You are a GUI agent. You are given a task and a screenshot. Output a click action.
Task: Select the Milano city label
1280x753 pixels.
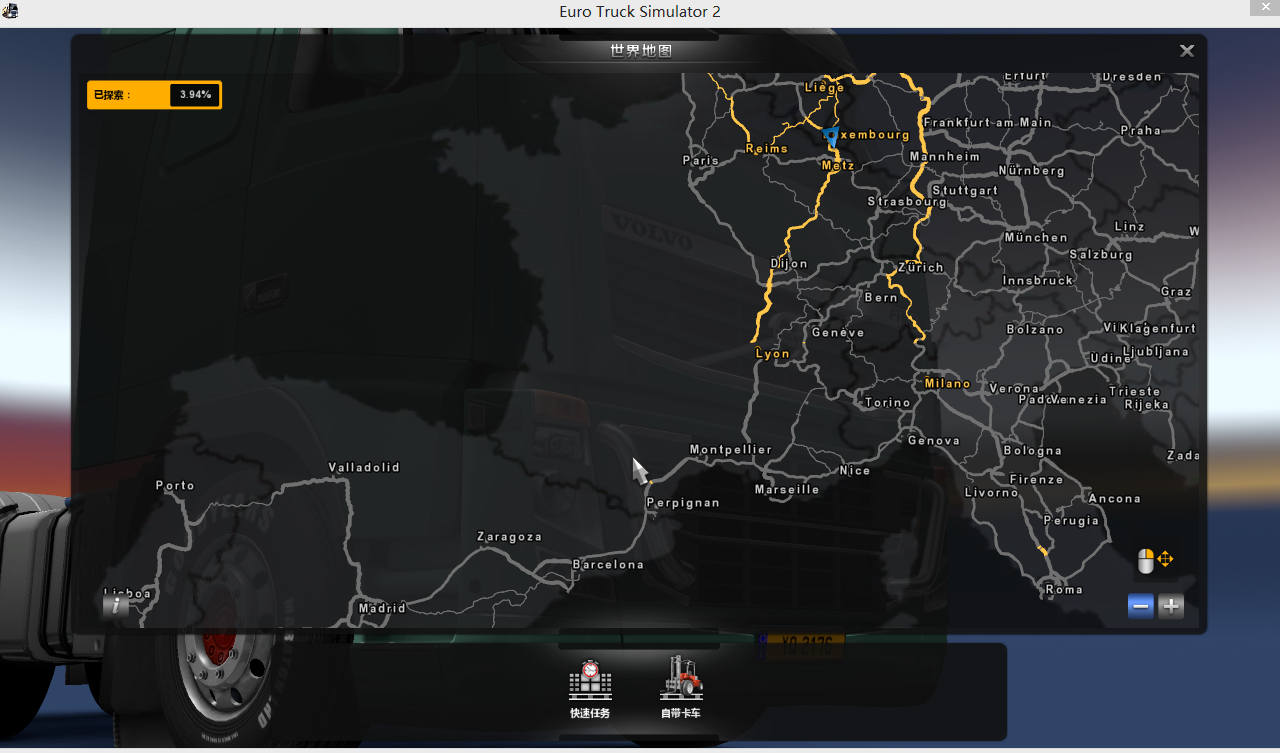pos(946,383)
